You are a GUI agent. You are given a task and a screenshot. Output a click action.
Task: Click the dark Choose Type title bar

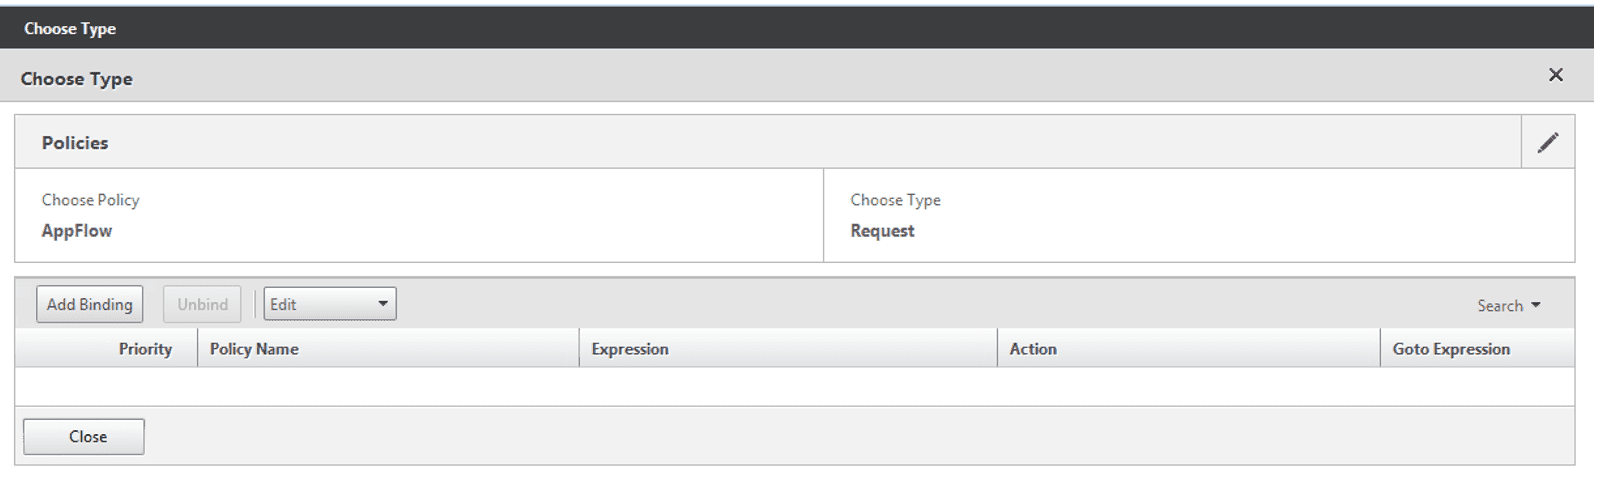click(x=797, y=28)
